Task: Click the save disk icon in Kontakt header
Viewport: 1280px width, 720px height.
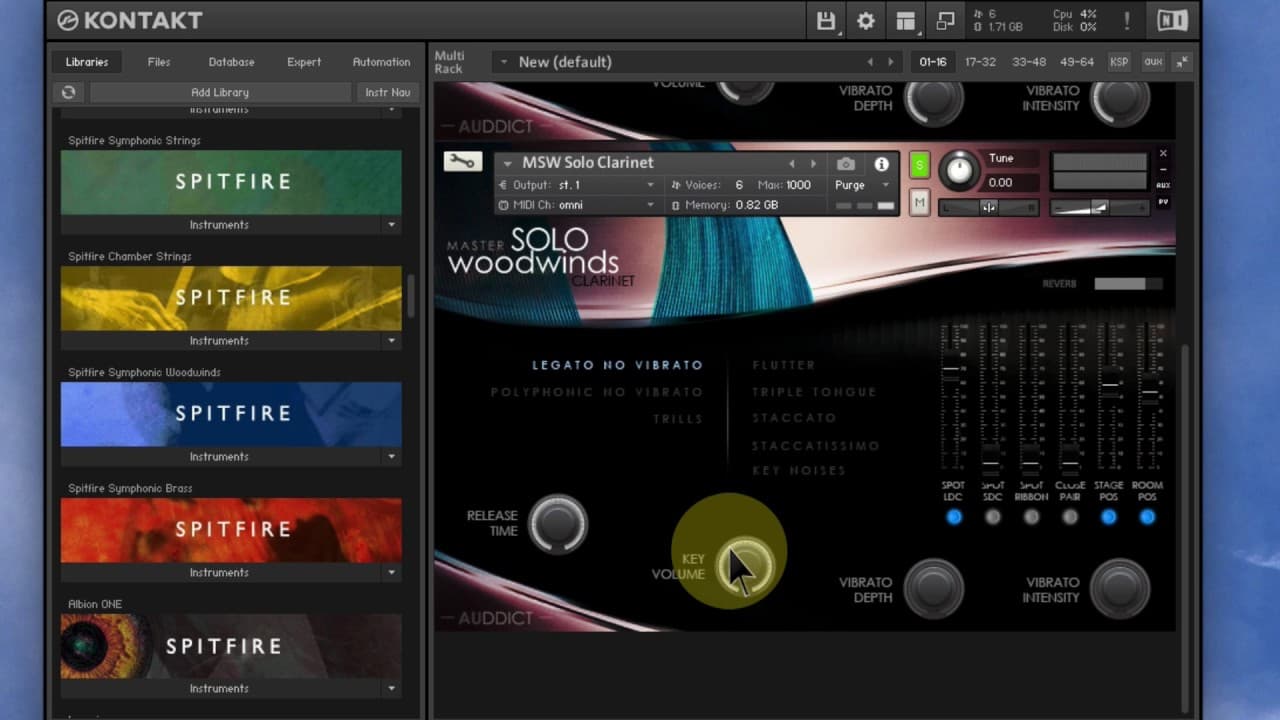Action: point(826,21)
